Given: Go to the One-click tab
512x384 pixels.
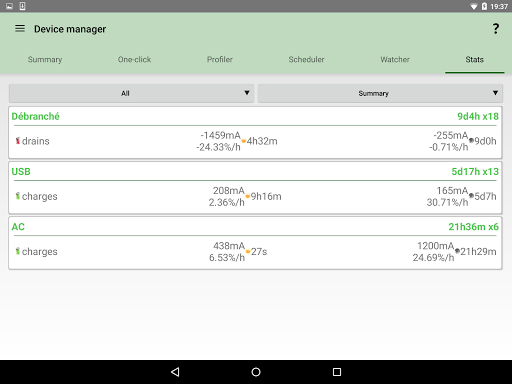Looking at the screenshot, I should pos(134,59).
